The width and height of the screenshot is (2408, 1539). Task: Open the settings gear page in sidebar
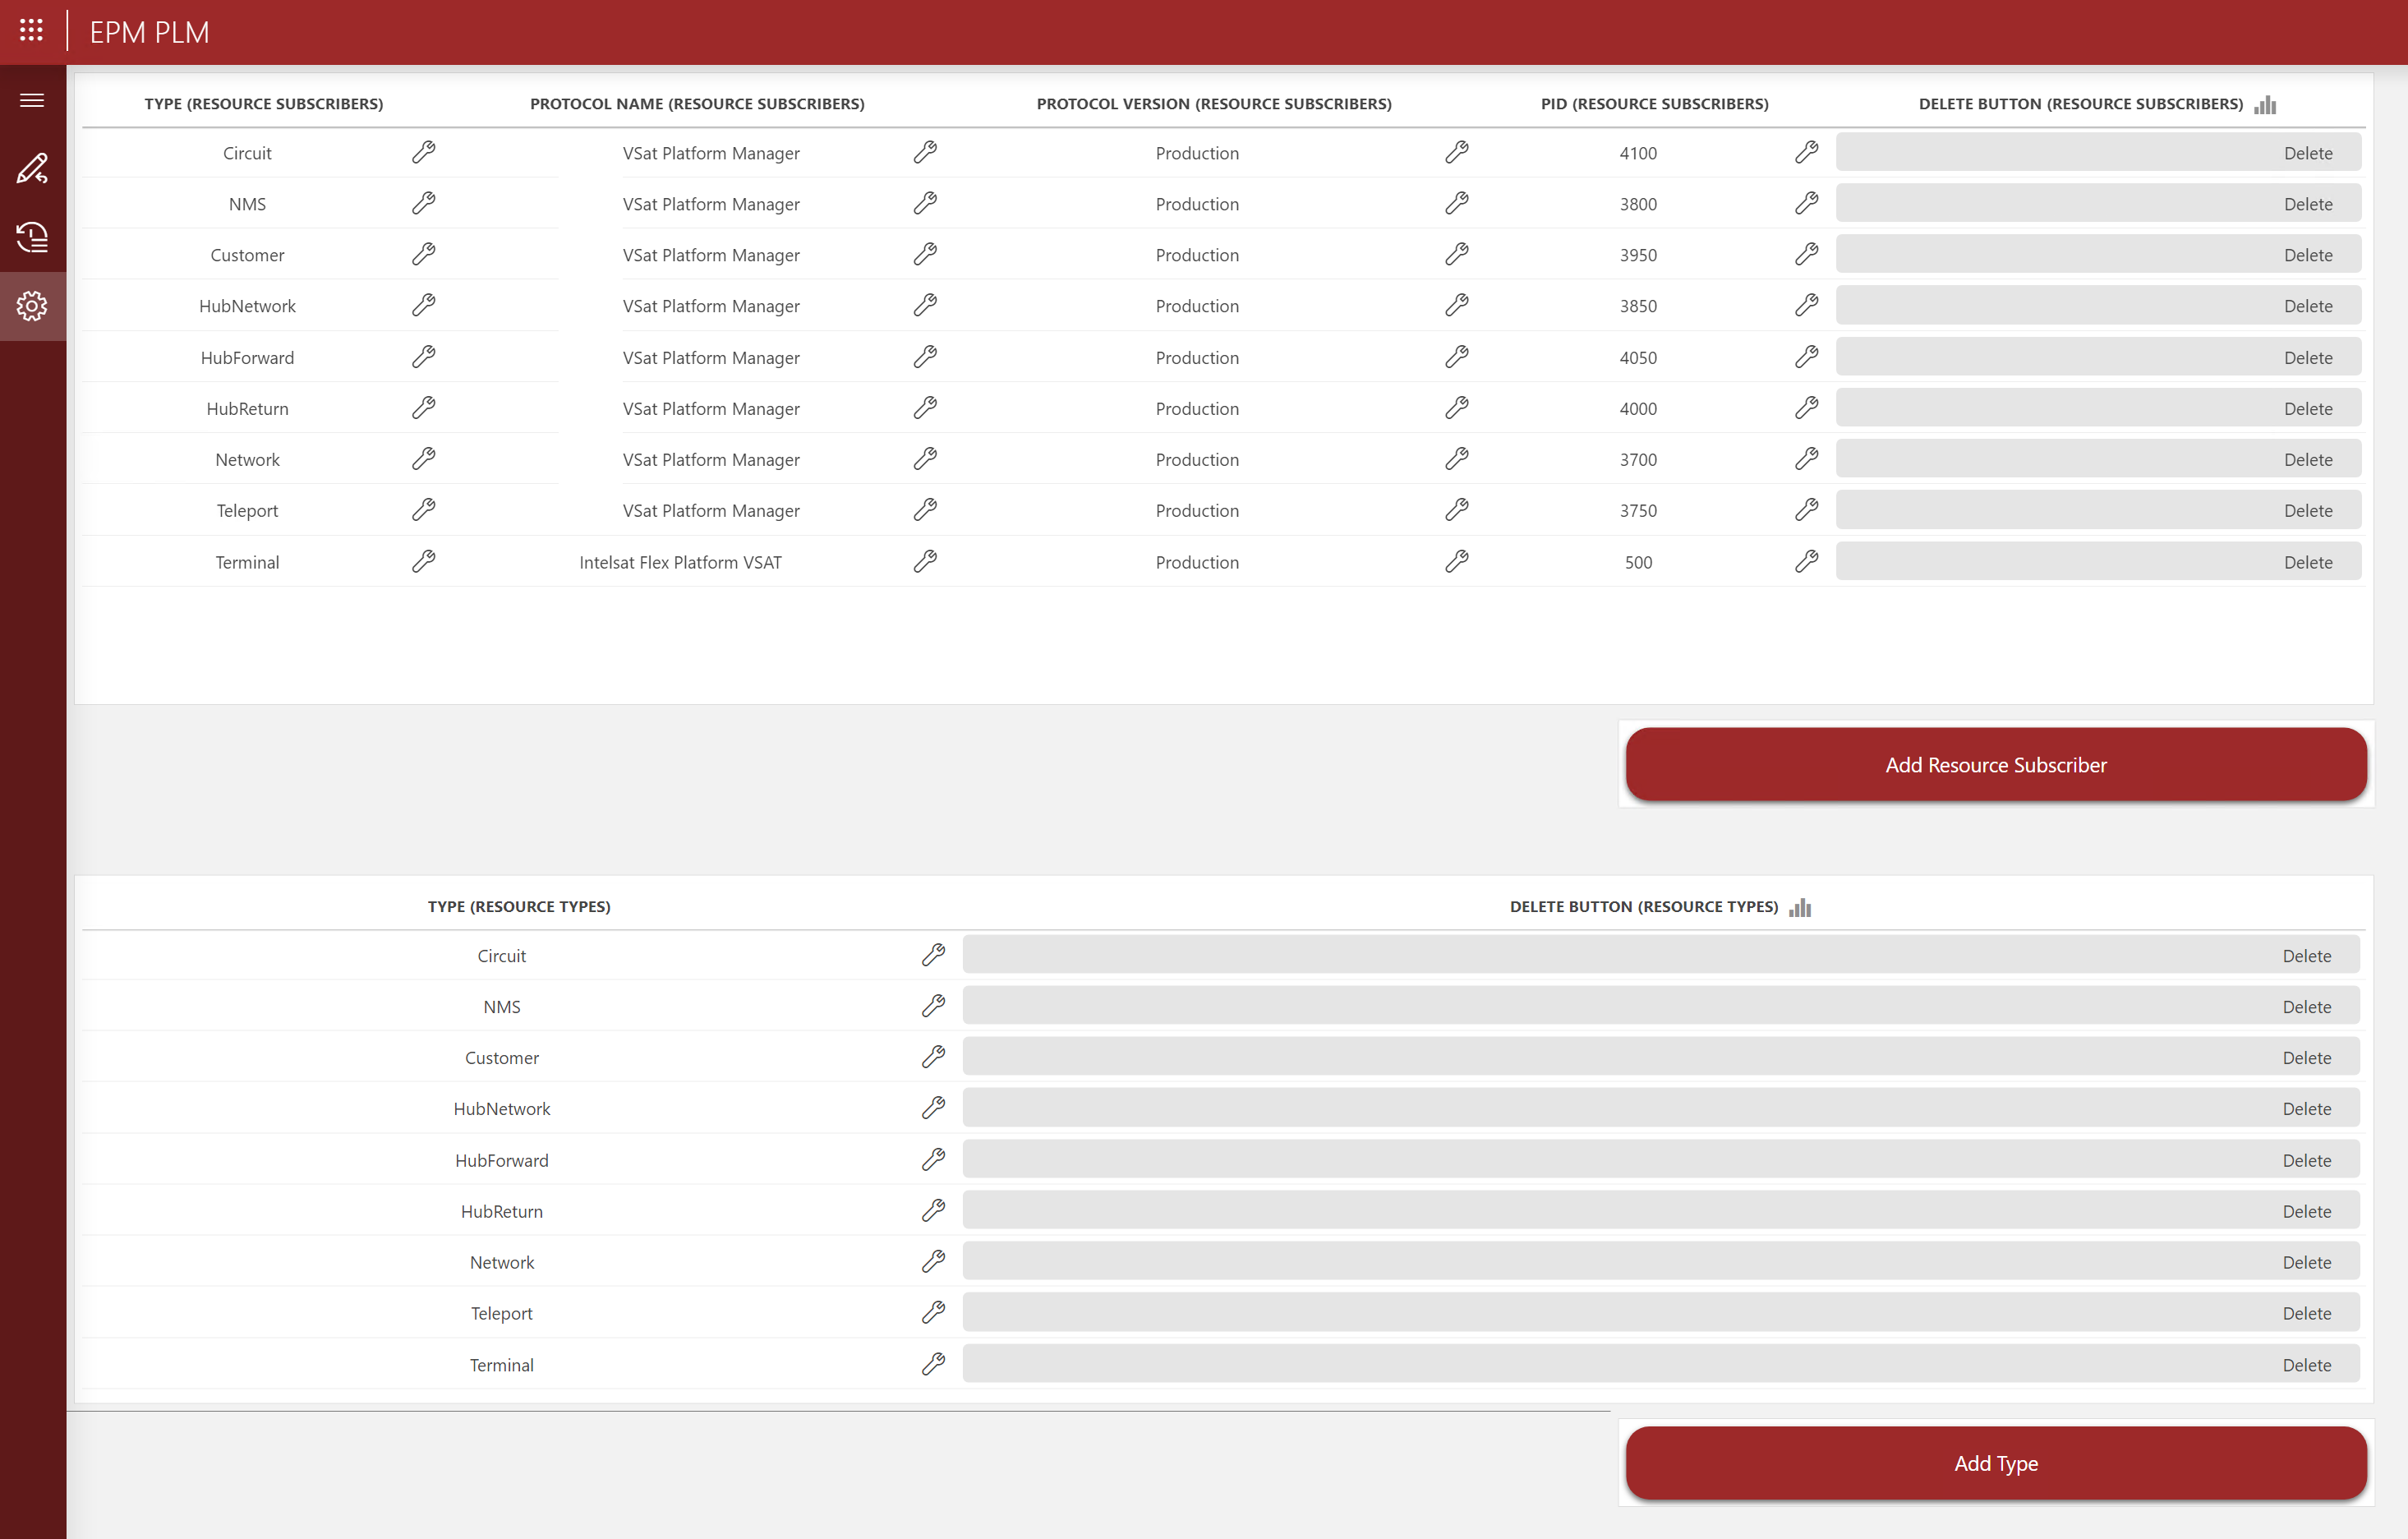click(32, 306)
